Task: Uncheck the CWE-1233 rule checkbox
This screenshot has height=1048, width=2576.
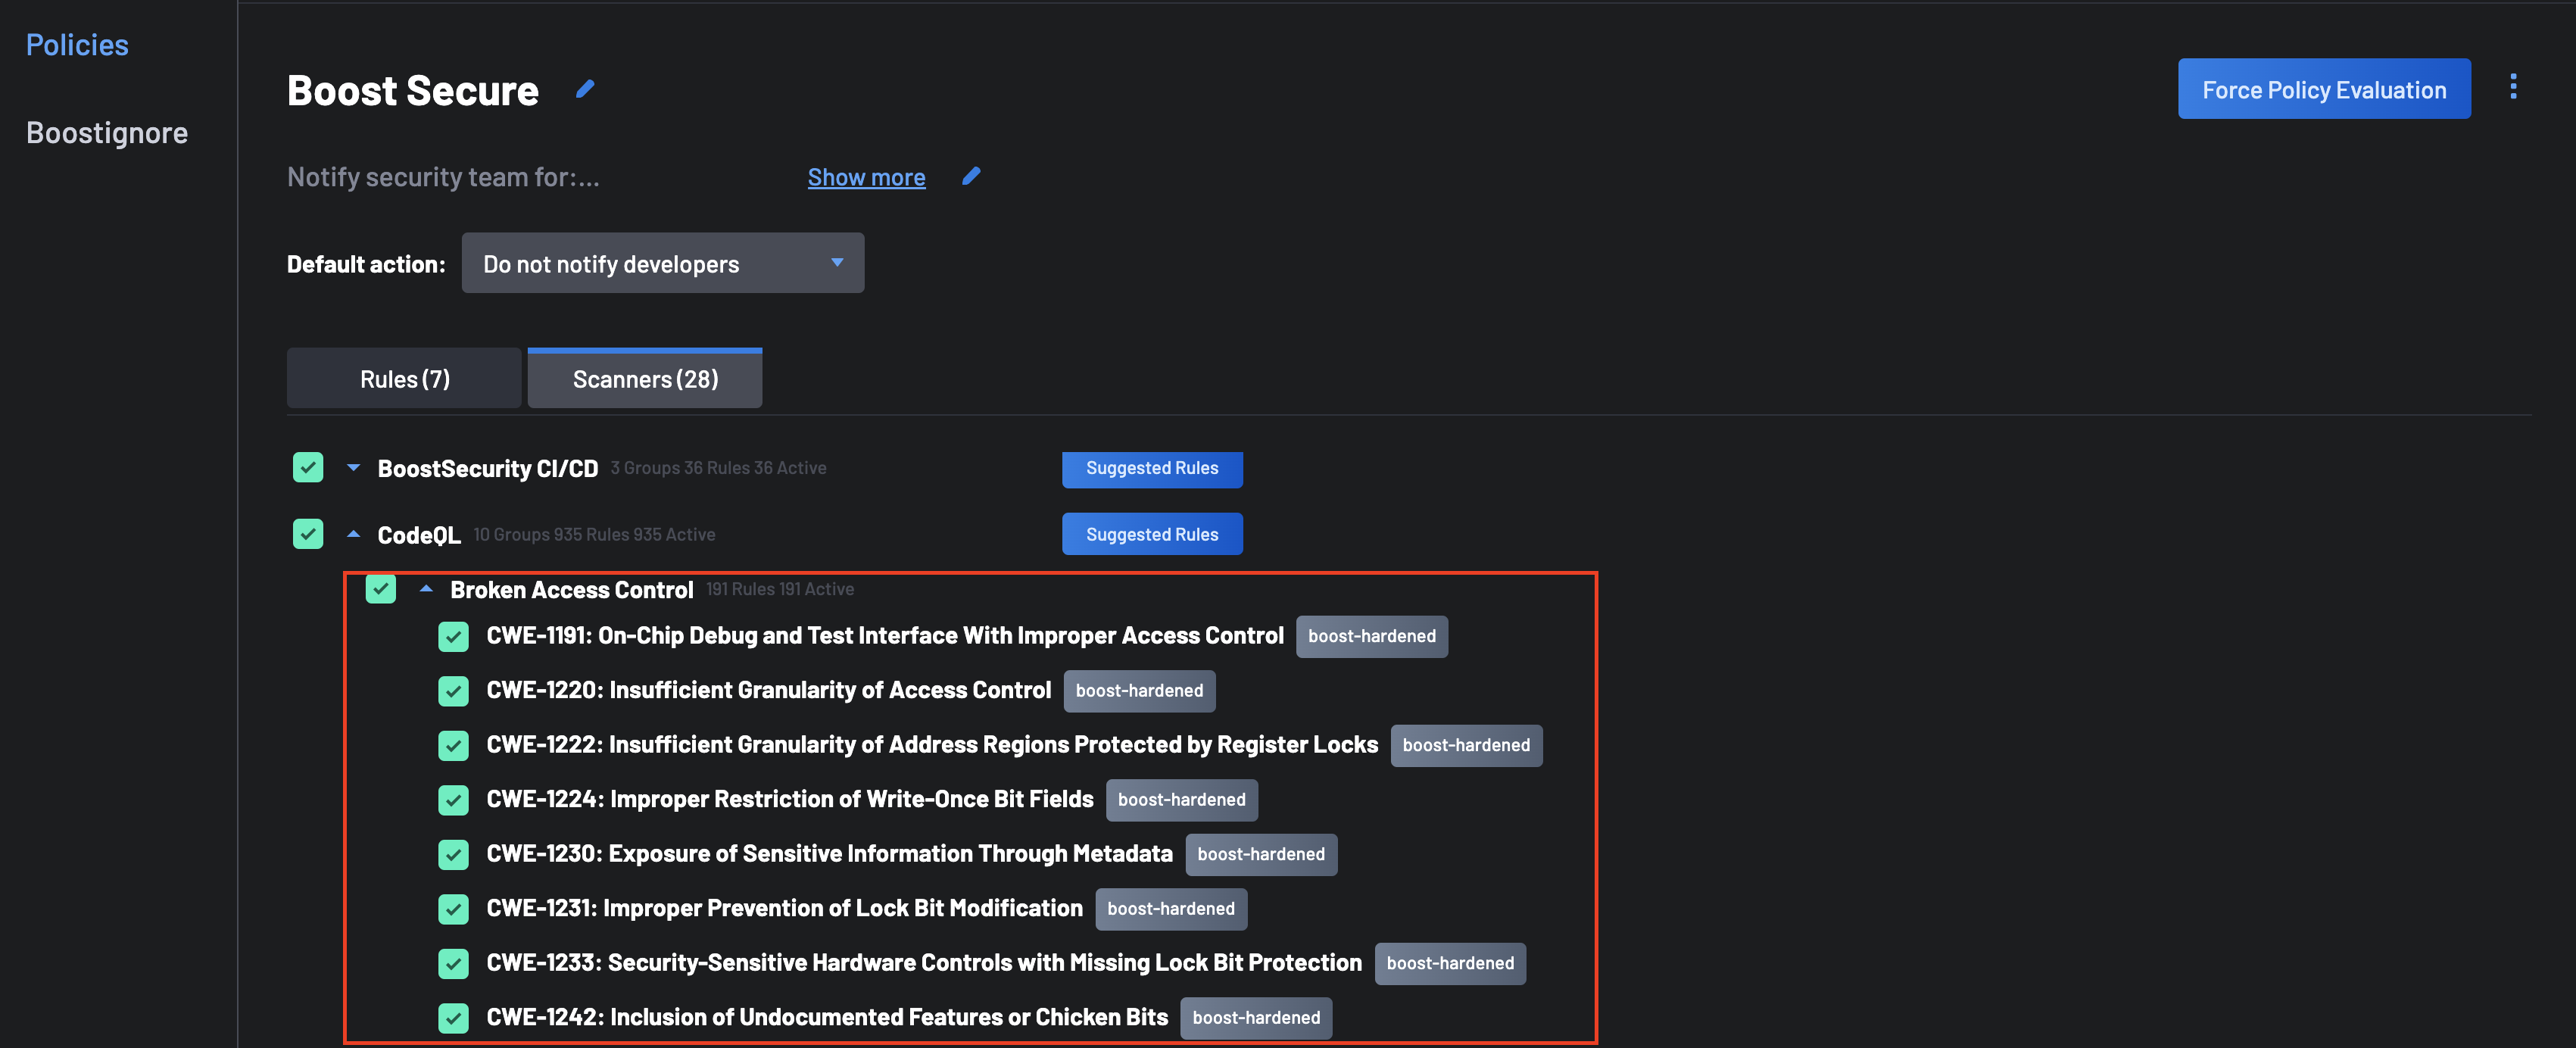Action: (x=454, y=963)
